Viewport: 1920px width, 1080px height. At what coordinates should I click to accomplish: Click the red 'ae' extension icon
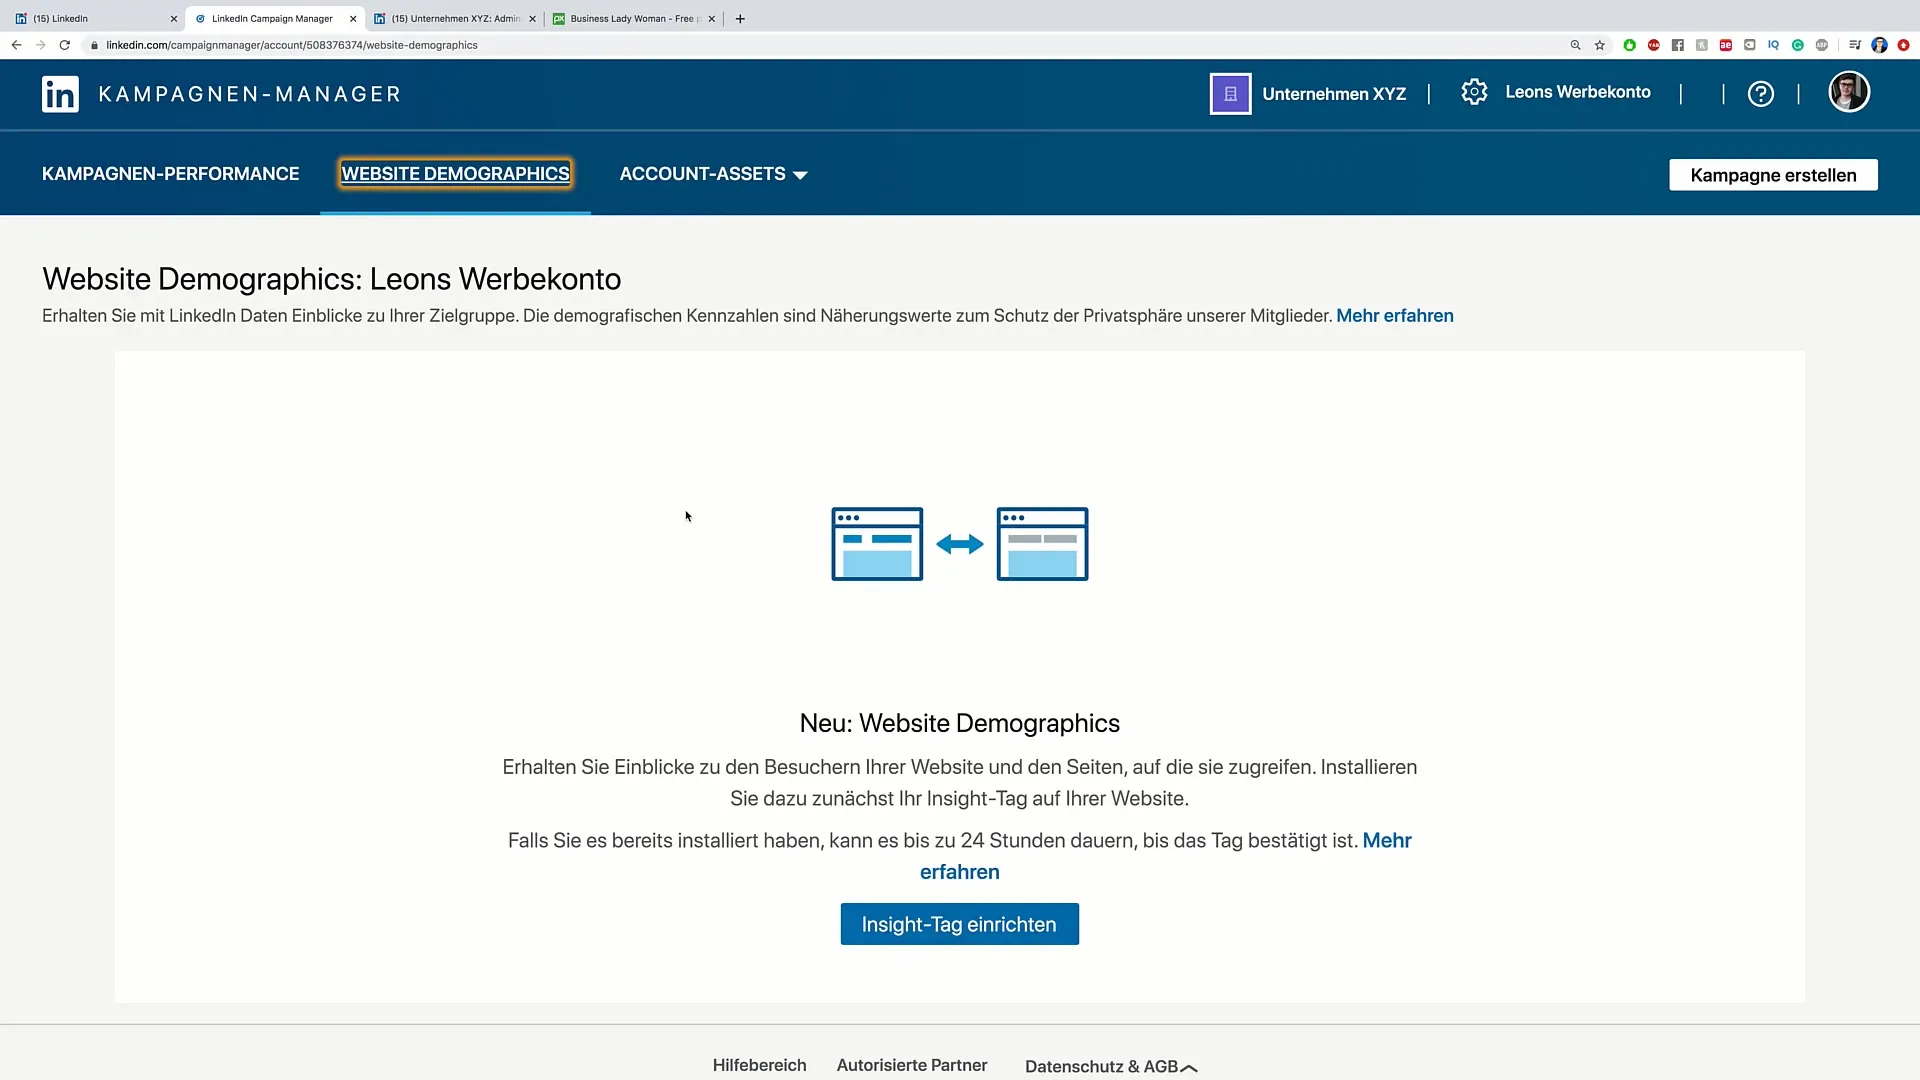1726,45
